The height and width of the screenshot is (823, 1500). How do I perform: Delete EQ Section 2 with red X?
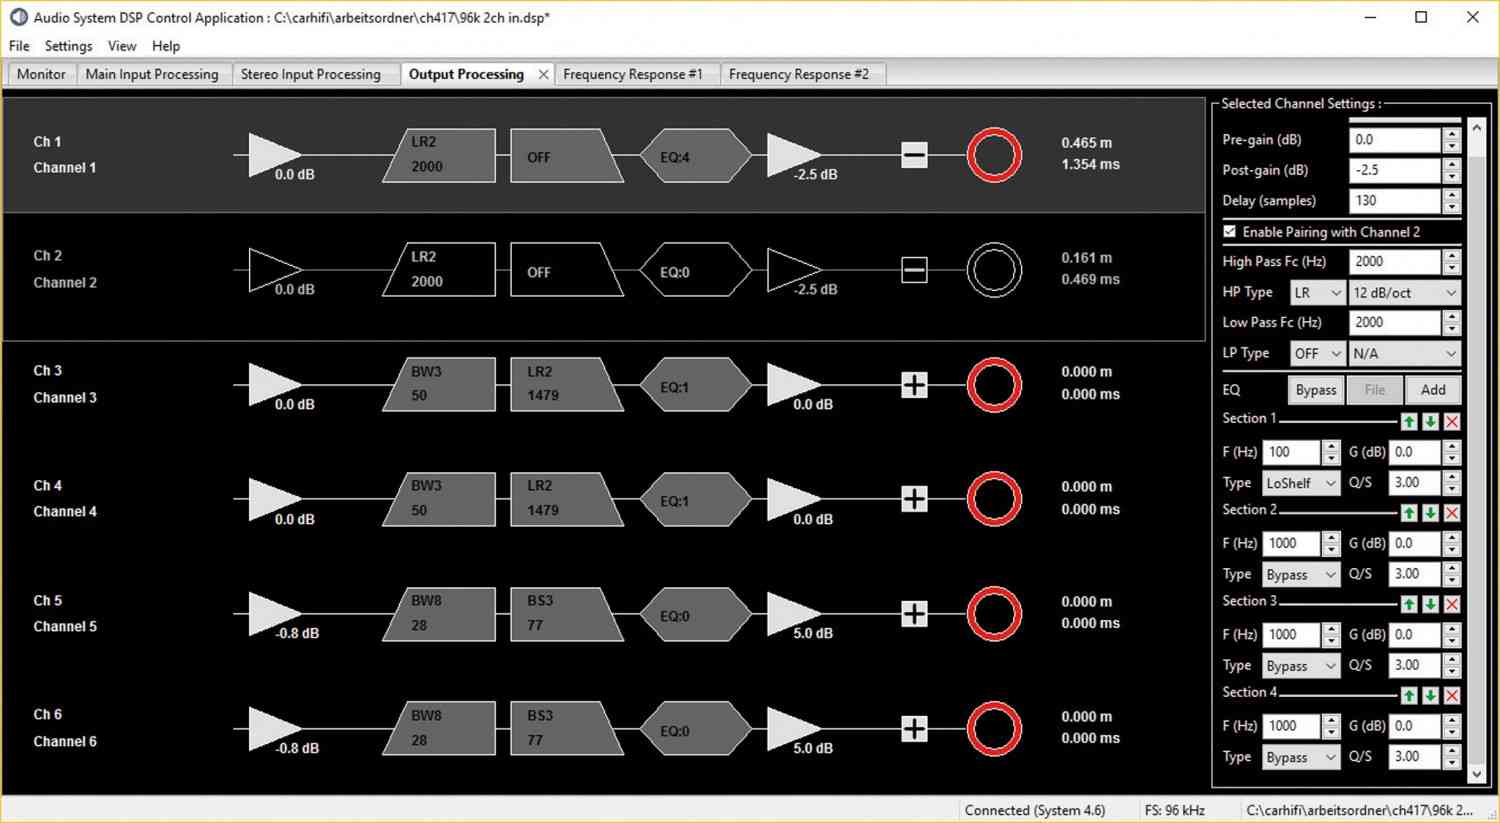click(1452, 513)
